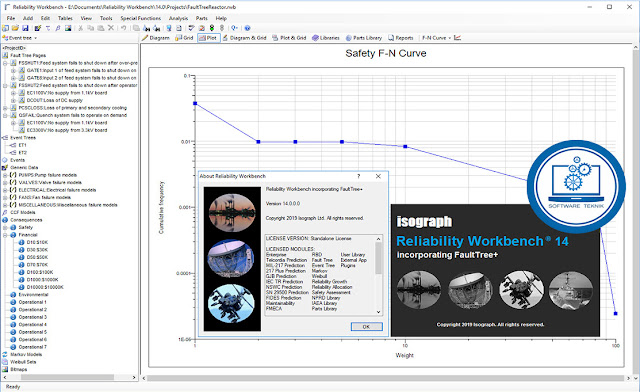Image resolution: width=640 pixels, height=392 pixels.
Task: Open the Add menu
Action: tap(28, 18)
